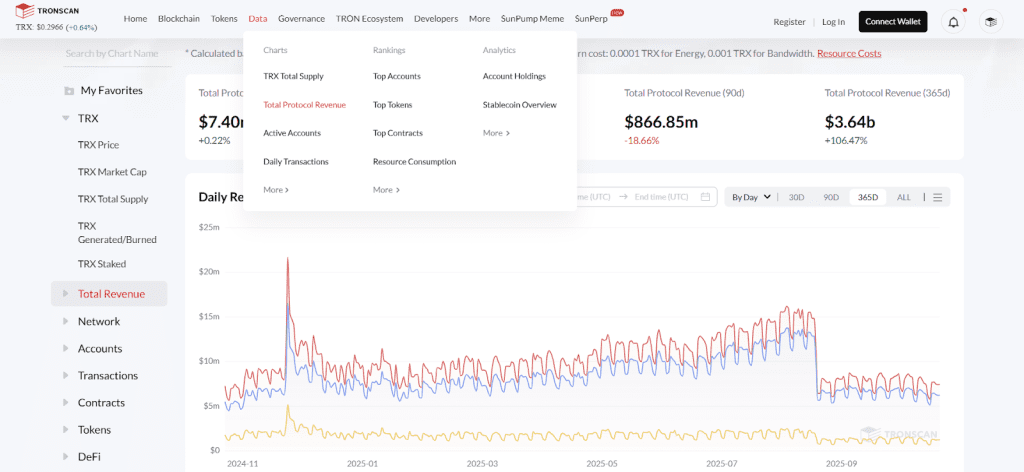Select the 30D time range
1024x472 pixels.
796,197
